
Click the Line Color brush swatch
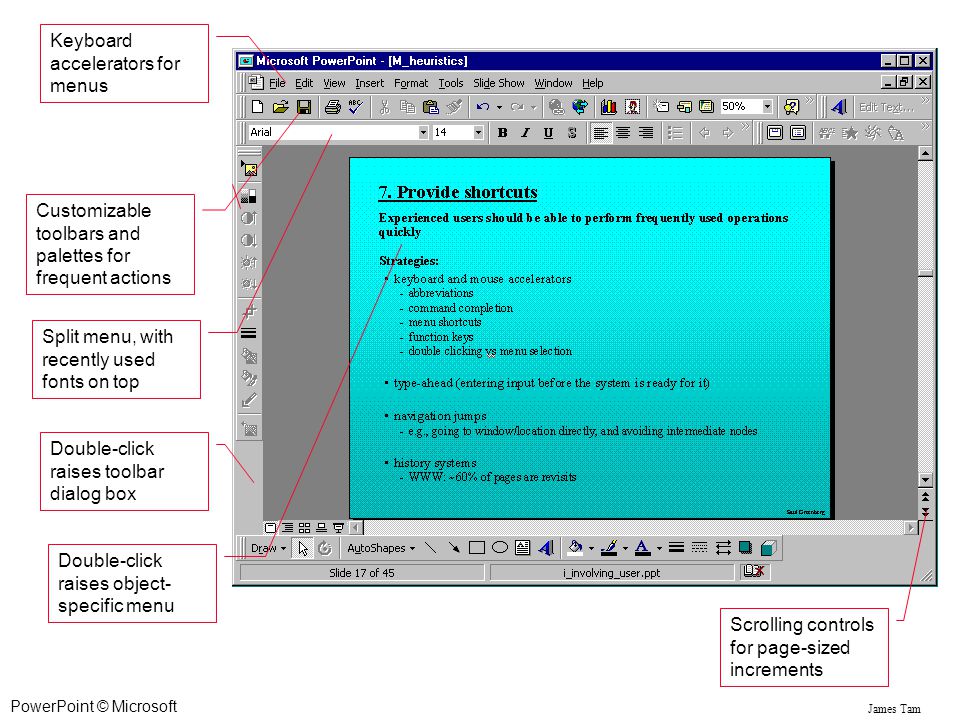609,548
